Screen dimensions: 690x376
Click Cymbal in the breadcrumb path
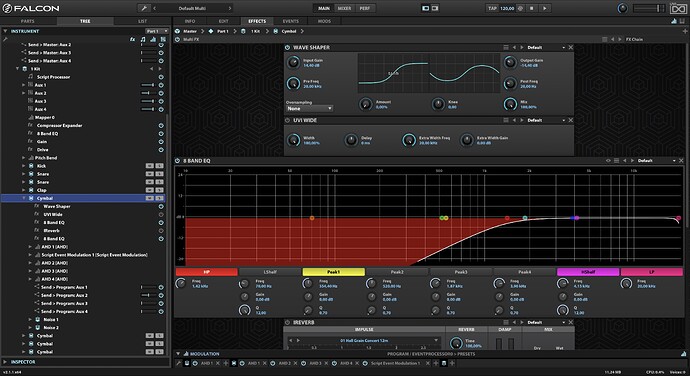[x=289, y=31]
